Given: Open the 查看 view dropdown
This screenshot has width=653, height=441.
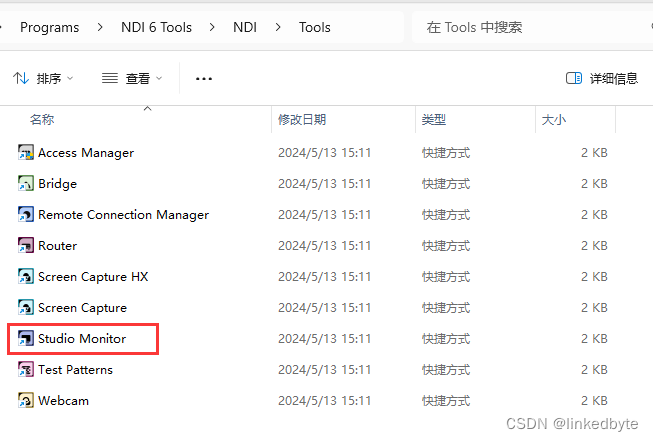Looking at the screenshot, I should click(132, 78).
